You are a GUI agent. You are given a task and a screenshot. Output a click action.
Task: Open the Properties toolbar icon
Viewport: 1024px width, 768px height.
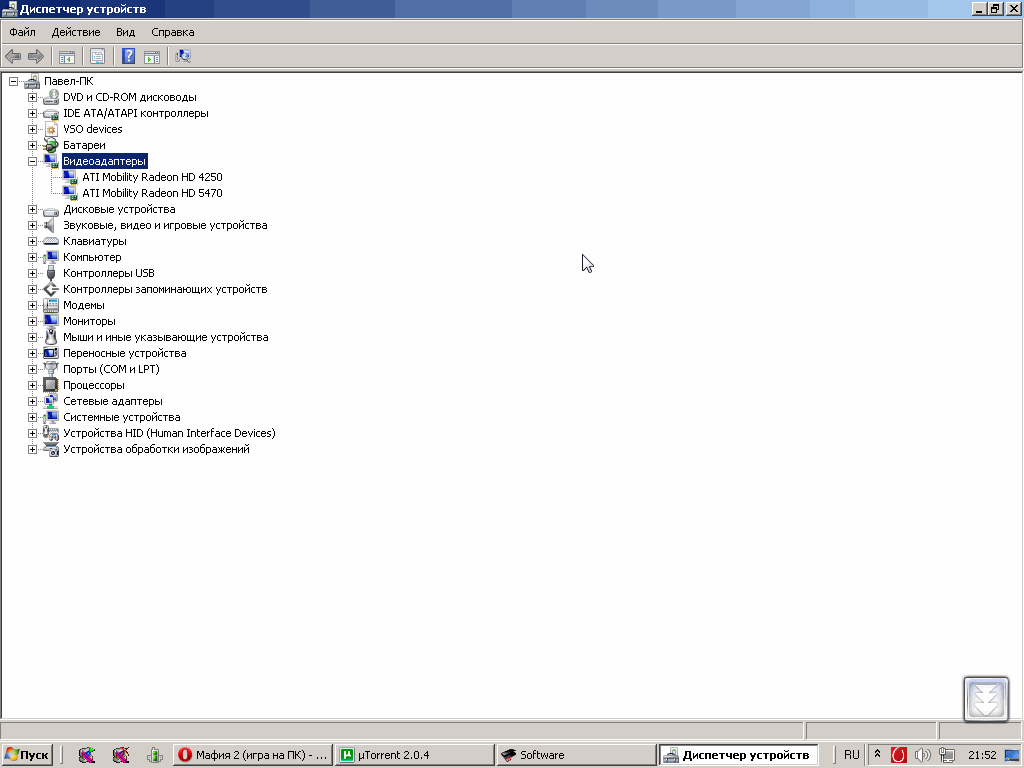97,56
